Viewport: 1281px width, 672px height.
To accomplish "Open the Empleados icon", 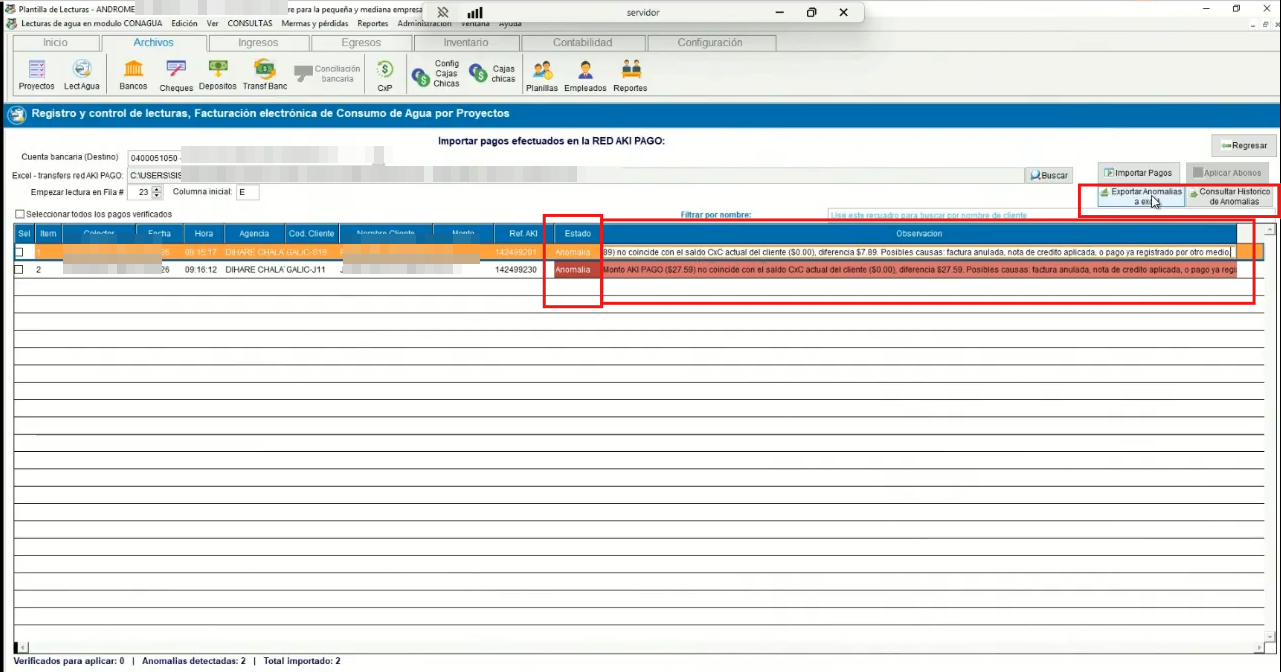I will 585,75.
